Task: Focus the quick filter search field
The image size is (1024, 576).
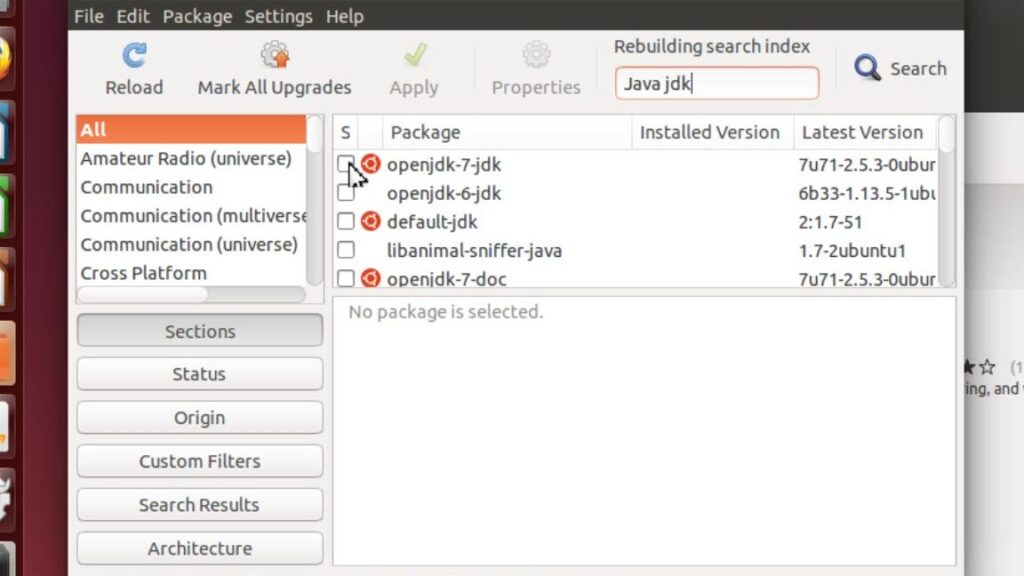Action: coord(717,84)
